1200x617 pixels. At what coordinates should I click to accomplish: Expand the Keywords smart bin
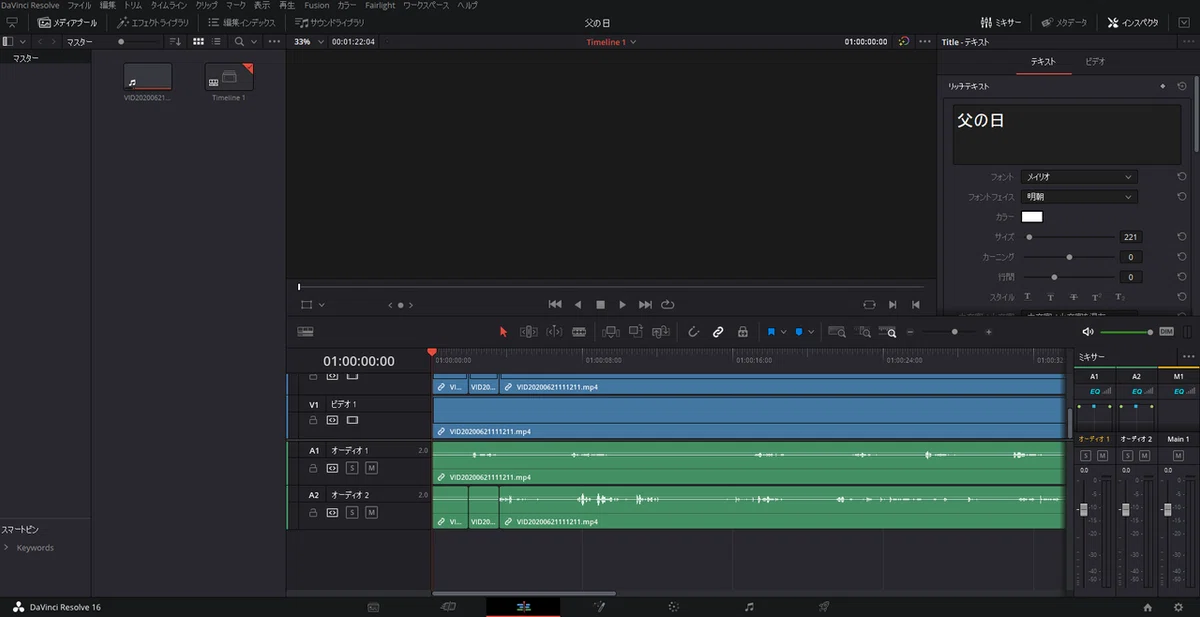tap(7, 548)
